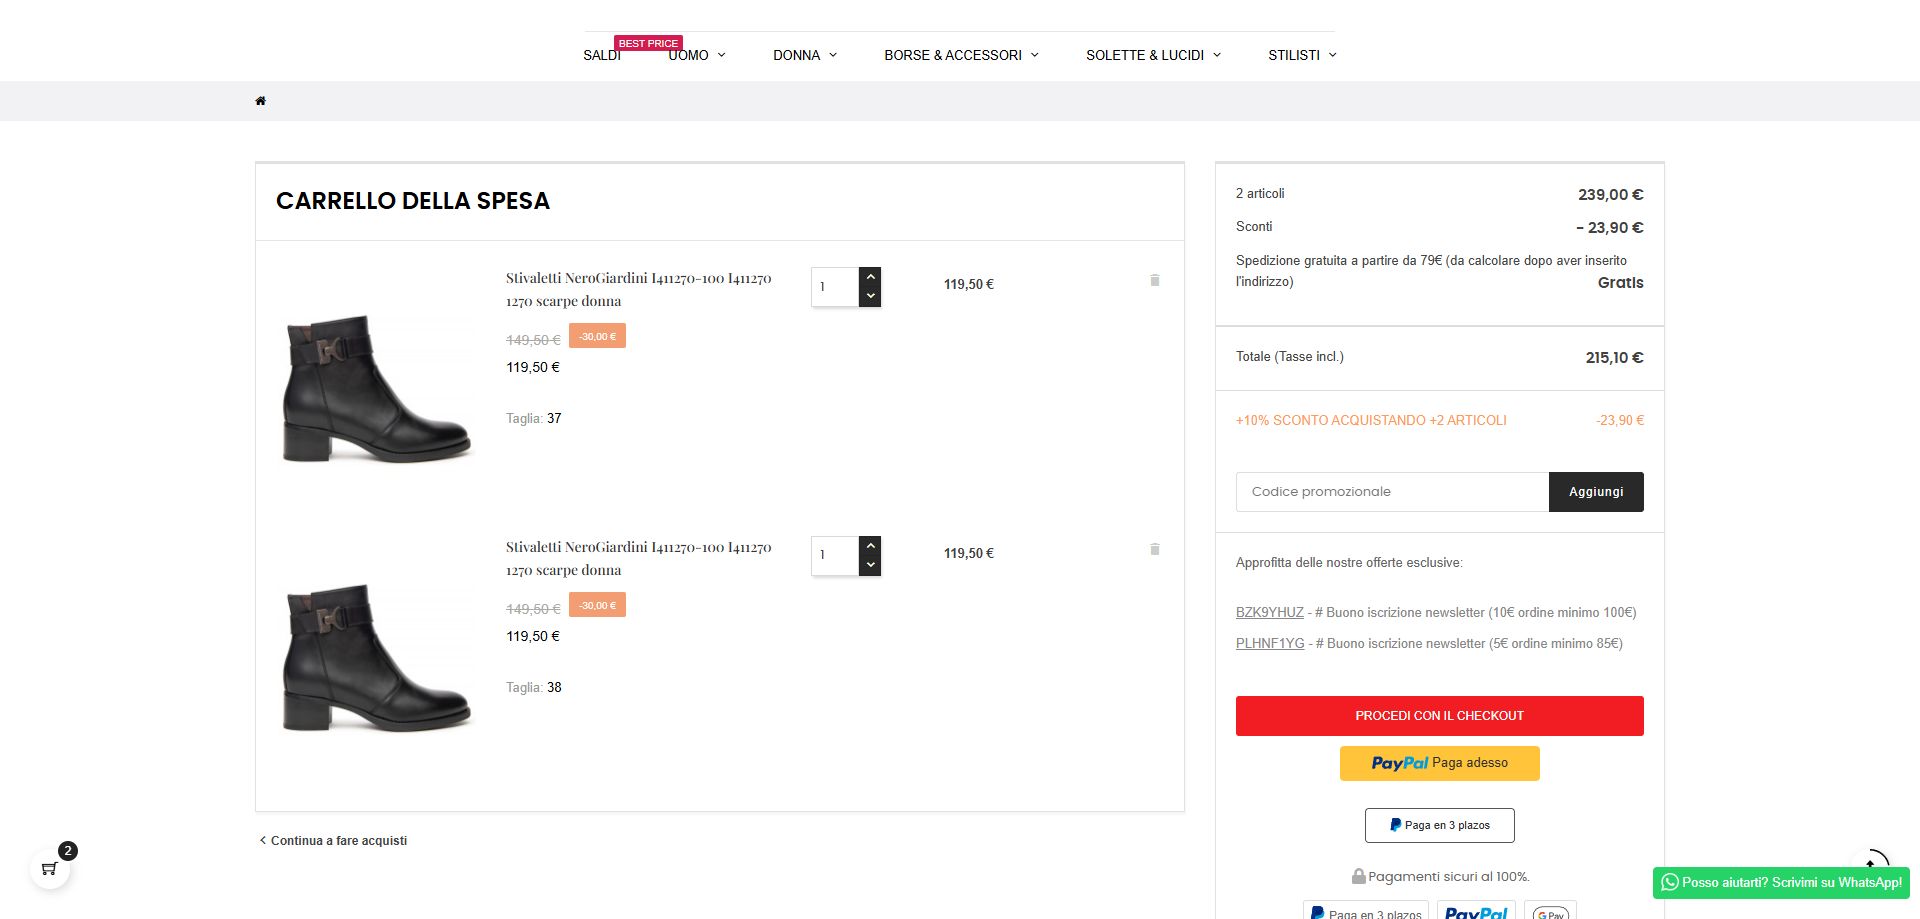Viewport: 1920px width, 919px height.
Task: Remove the size 38 boots with trash icon
Action: [x=1155, y=550]
